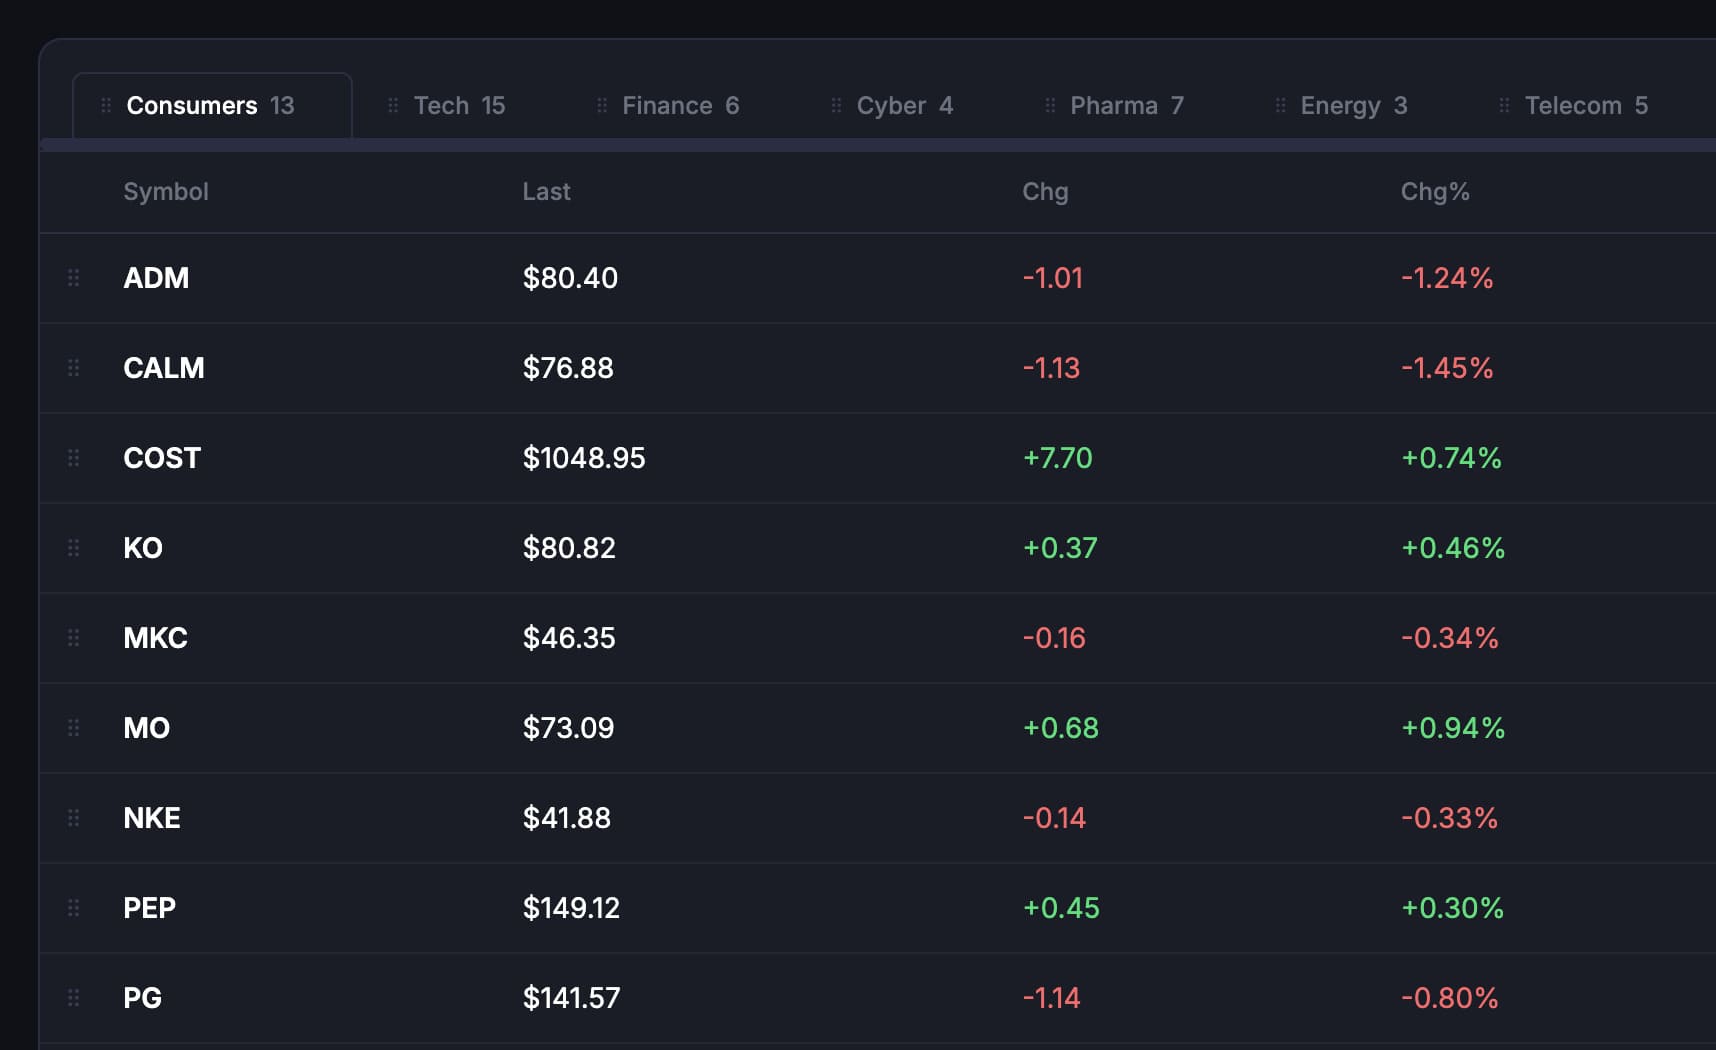This screenshot has height=1050, width=1716.
Task: Select the KO symbol
Action: coord(143,548)
